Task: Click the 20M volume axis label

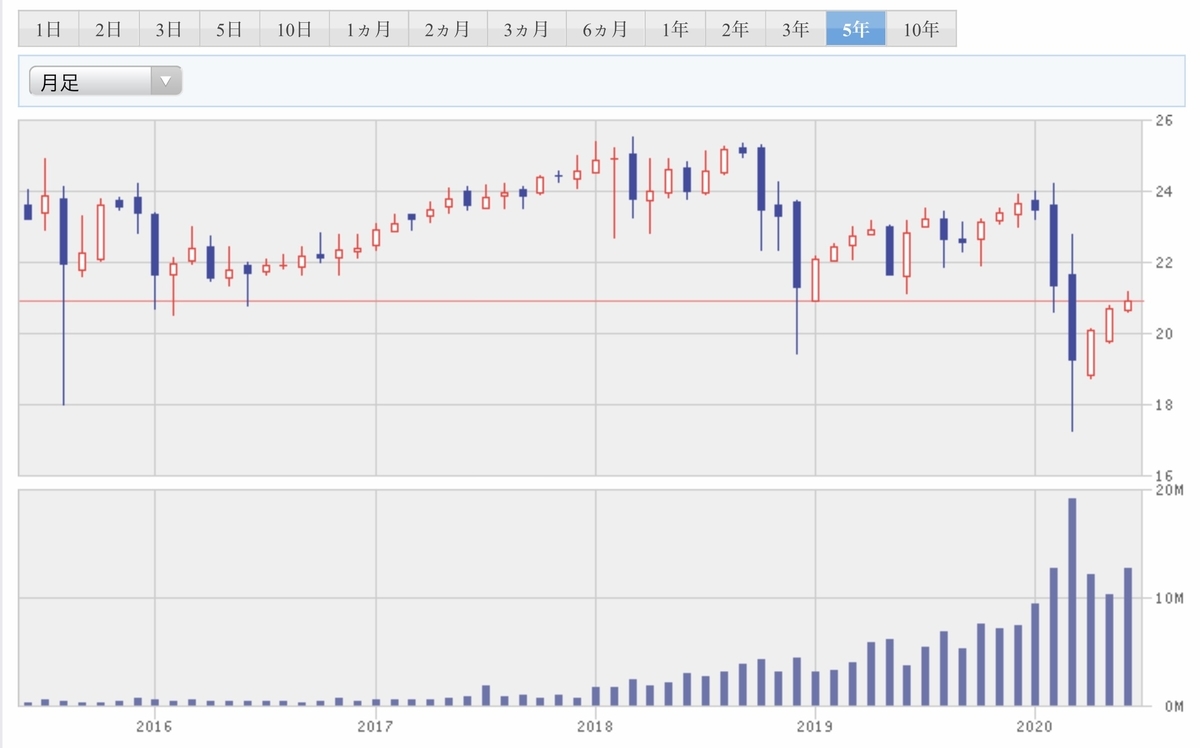Action: point(1168,490)
